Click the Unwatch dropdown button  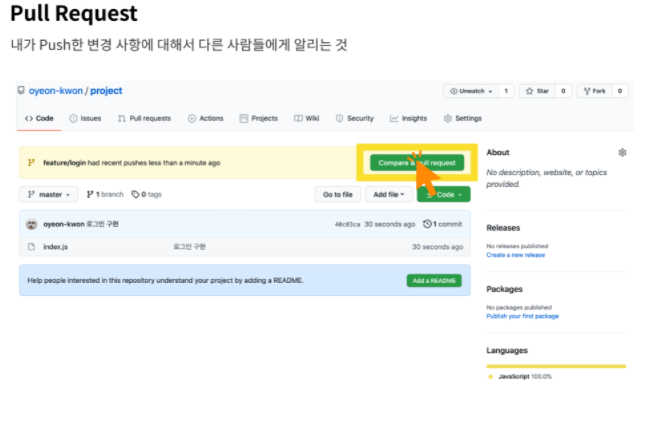pyautogui.click(x=471, y=91)
